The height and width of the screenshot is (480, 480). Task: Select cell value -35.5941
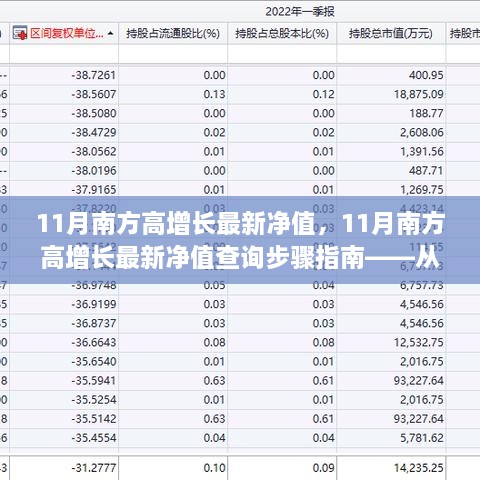pyautogui.click(x=94, y=381)
